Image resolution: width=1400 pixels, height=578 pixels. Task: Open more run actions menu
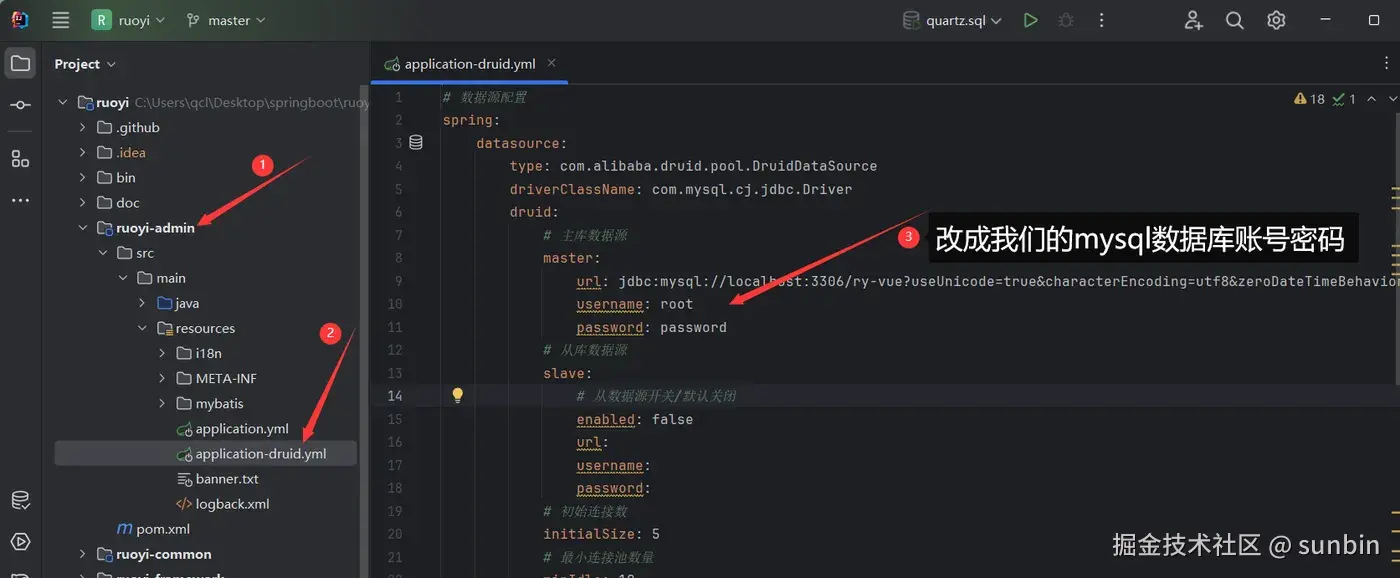coord(1101,20)
